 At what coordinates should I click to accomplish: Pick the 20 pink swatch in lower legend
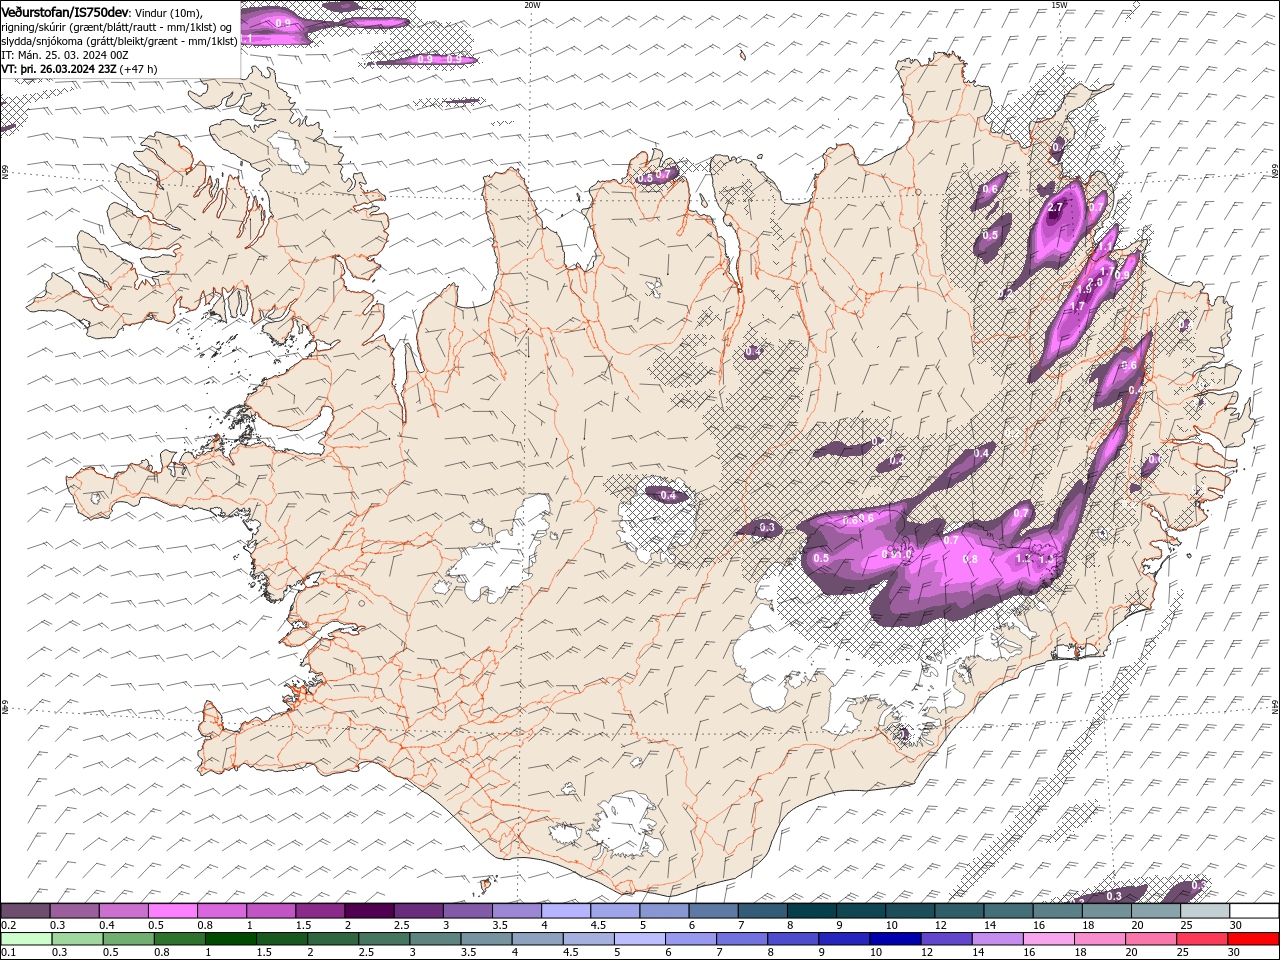point(1150,939)
